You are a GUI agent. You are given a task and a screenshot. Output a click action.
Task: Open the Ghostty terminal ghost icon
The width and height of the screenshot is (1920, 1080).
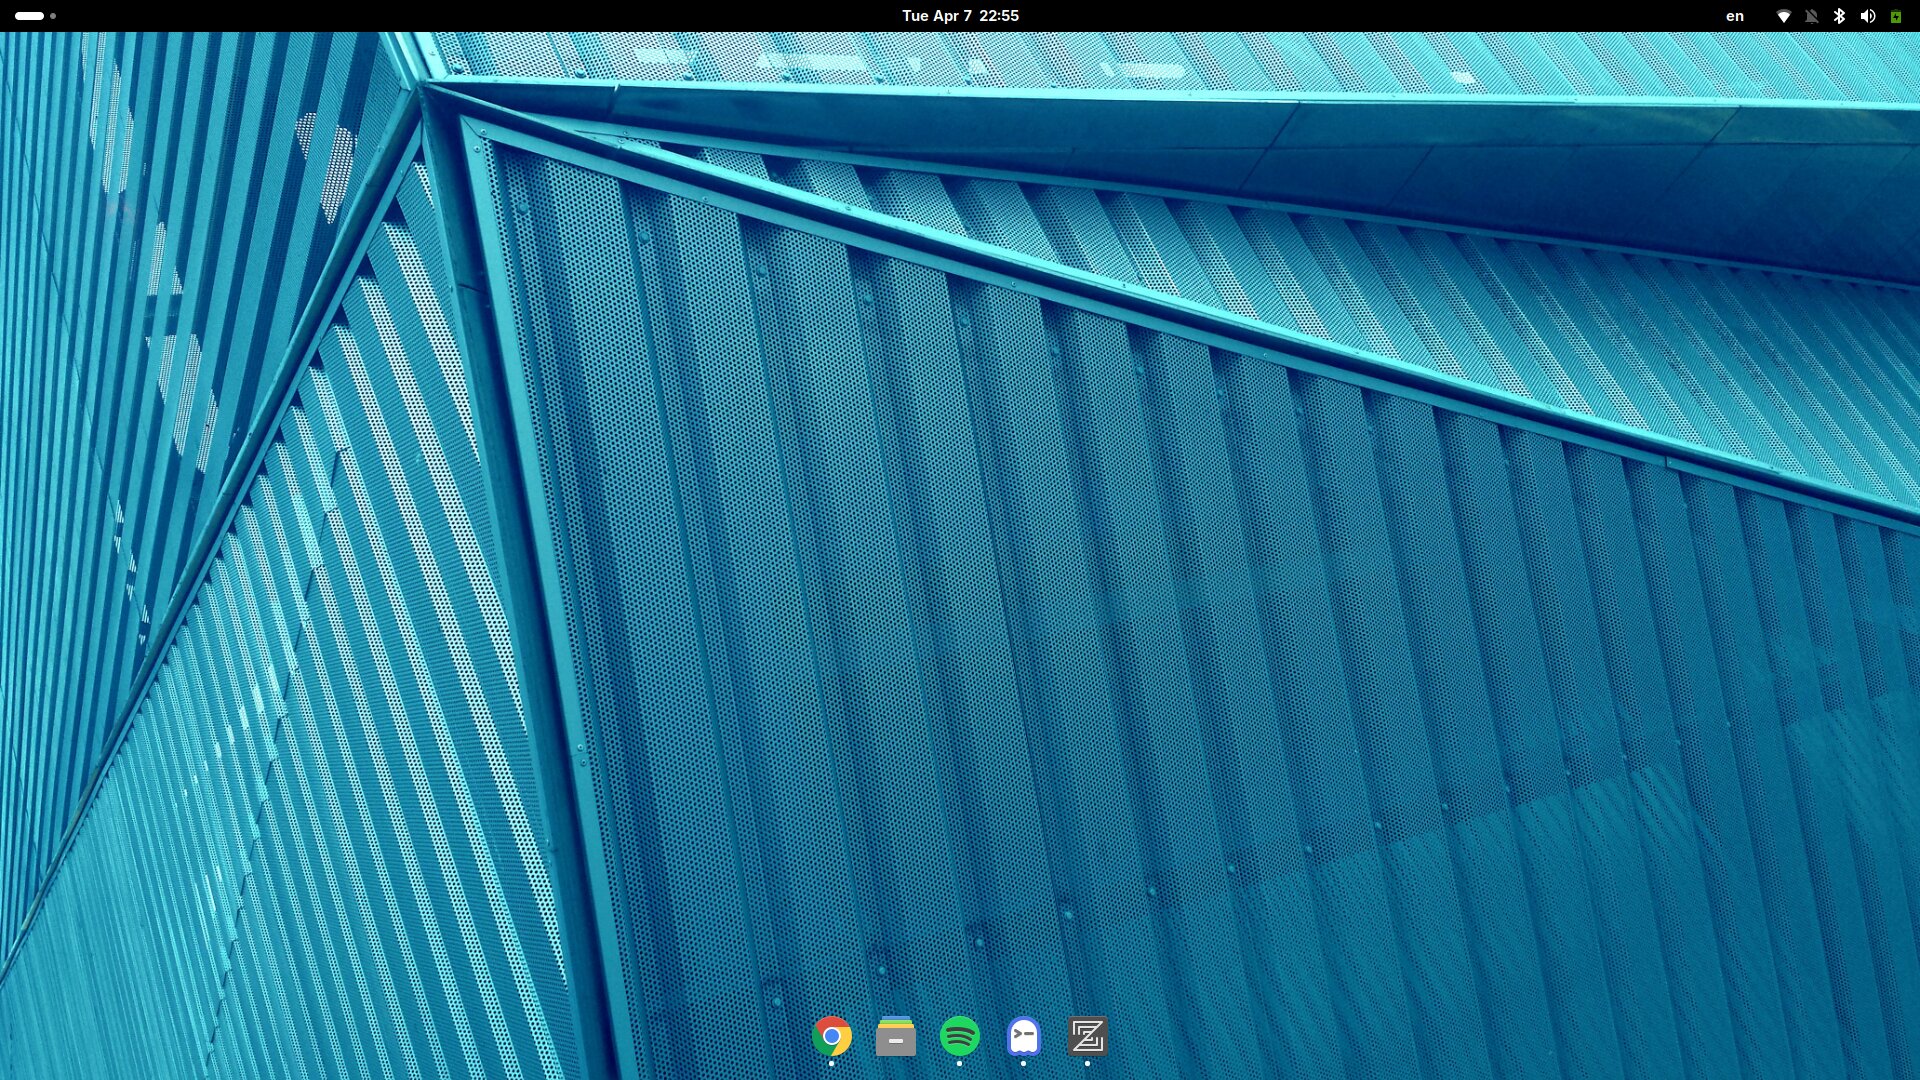click(x=1023, y=1036)
